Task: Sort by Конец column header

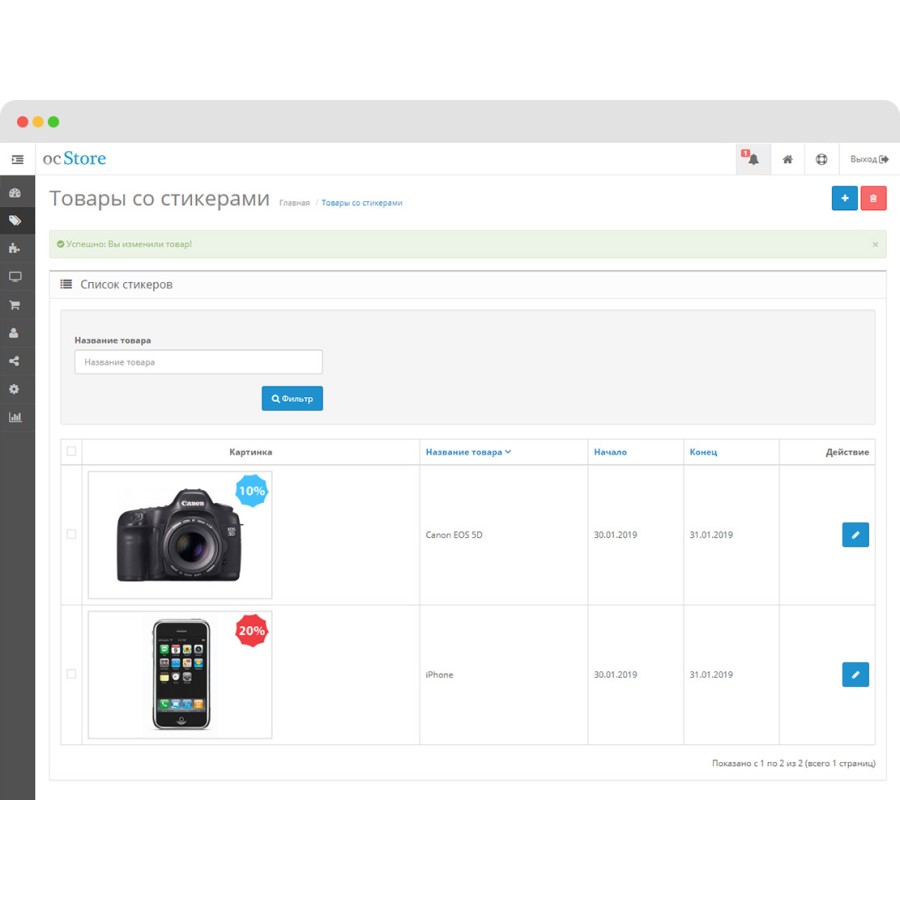Action: (x=703, y=452)
